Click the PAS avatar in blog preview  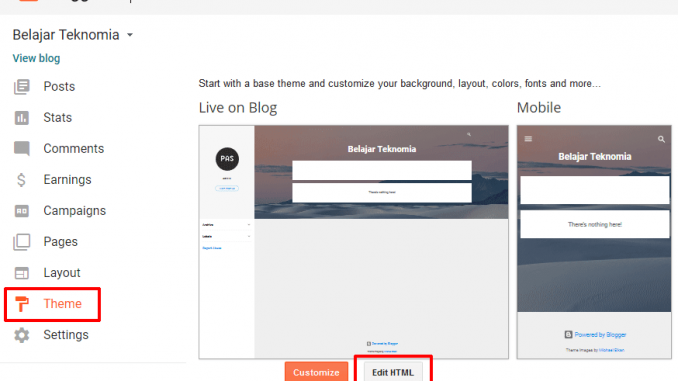tap(227, 159)
